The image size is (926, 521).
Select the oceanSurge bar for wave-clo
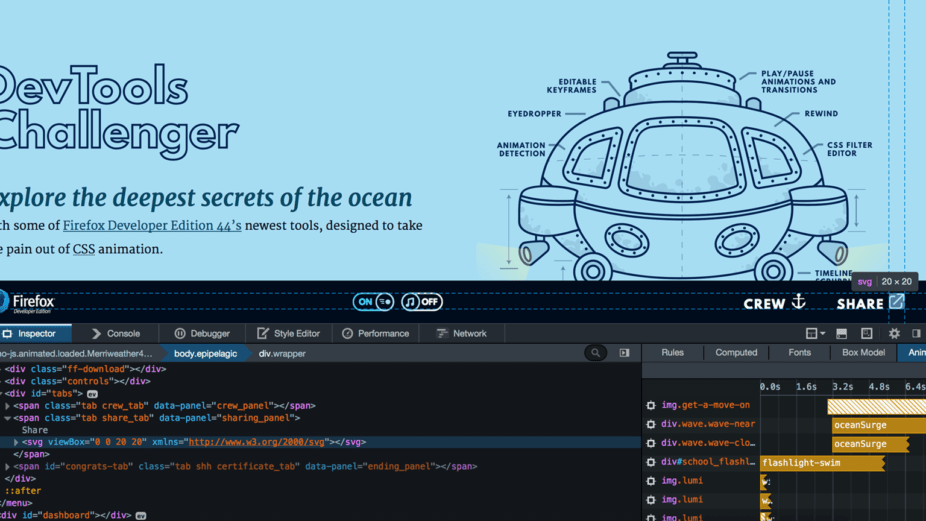[x=870, y=444]
